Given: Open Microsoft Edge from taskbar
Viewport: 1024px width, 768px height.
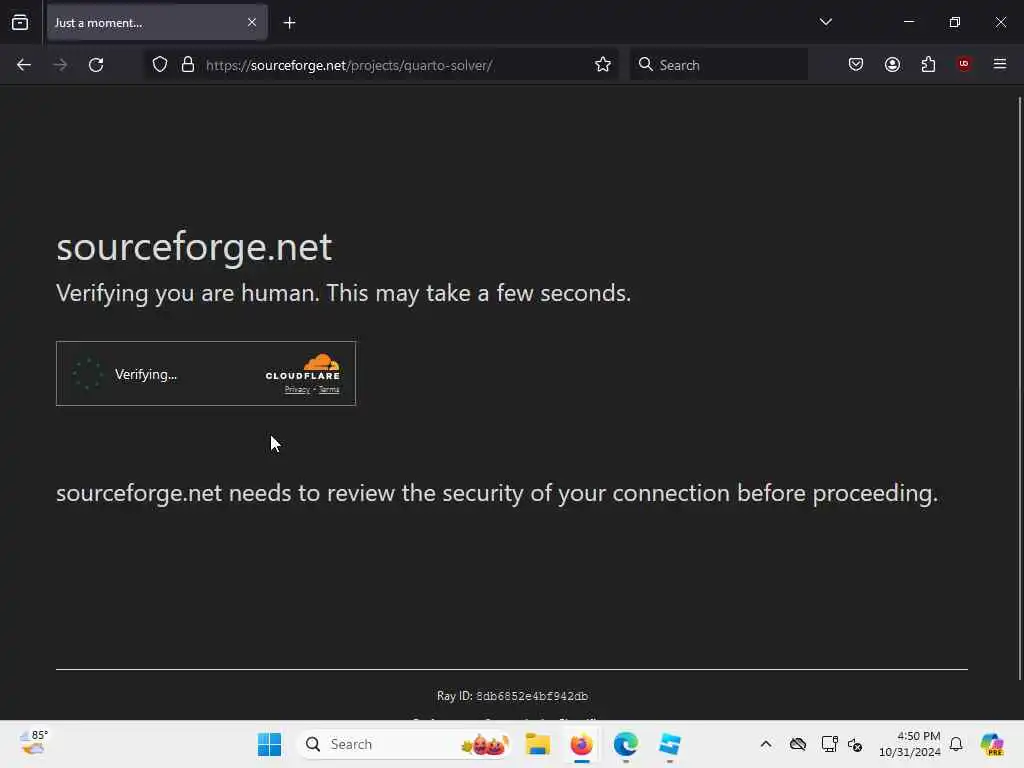Looking at the screenshot, I should (626, 744).
